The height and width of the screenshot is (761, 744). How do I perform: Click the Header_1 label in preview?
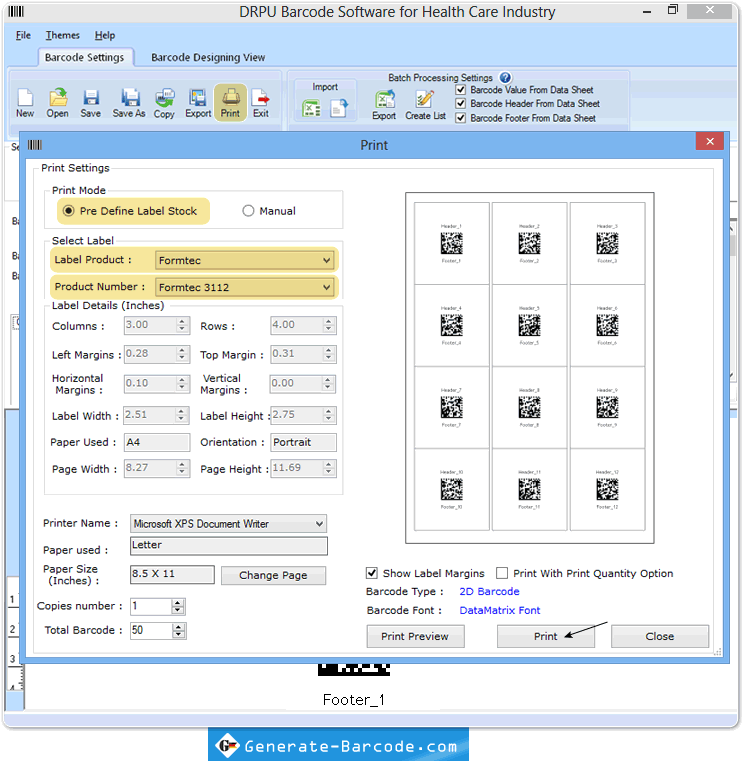451,226
